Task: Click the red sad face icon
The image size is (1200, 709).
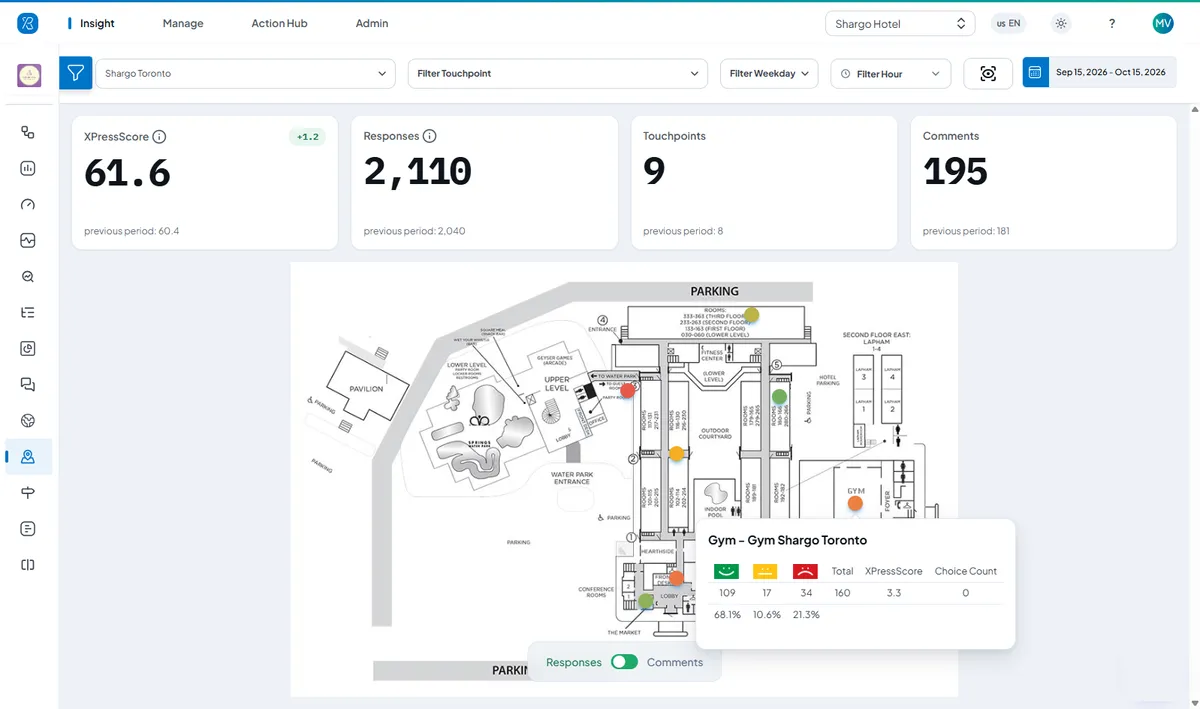Action: coord(805,571)
